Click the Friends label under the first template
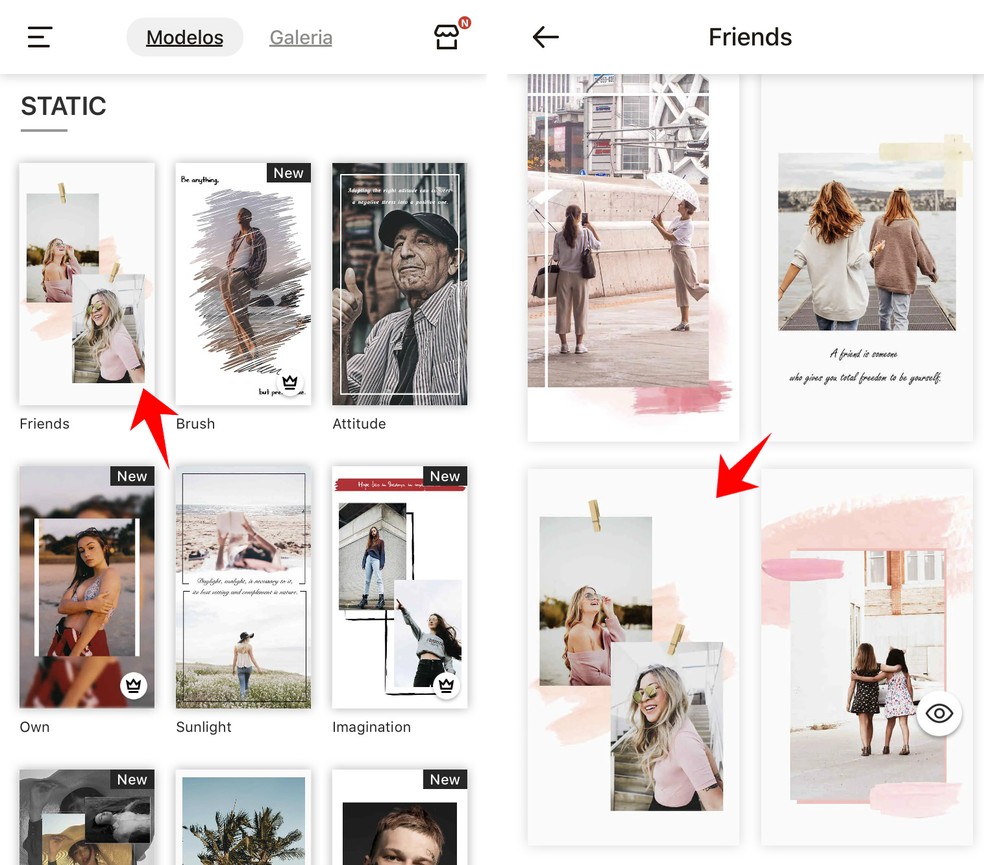This screenshot has width=984, height=865. (x=44, y=423)
